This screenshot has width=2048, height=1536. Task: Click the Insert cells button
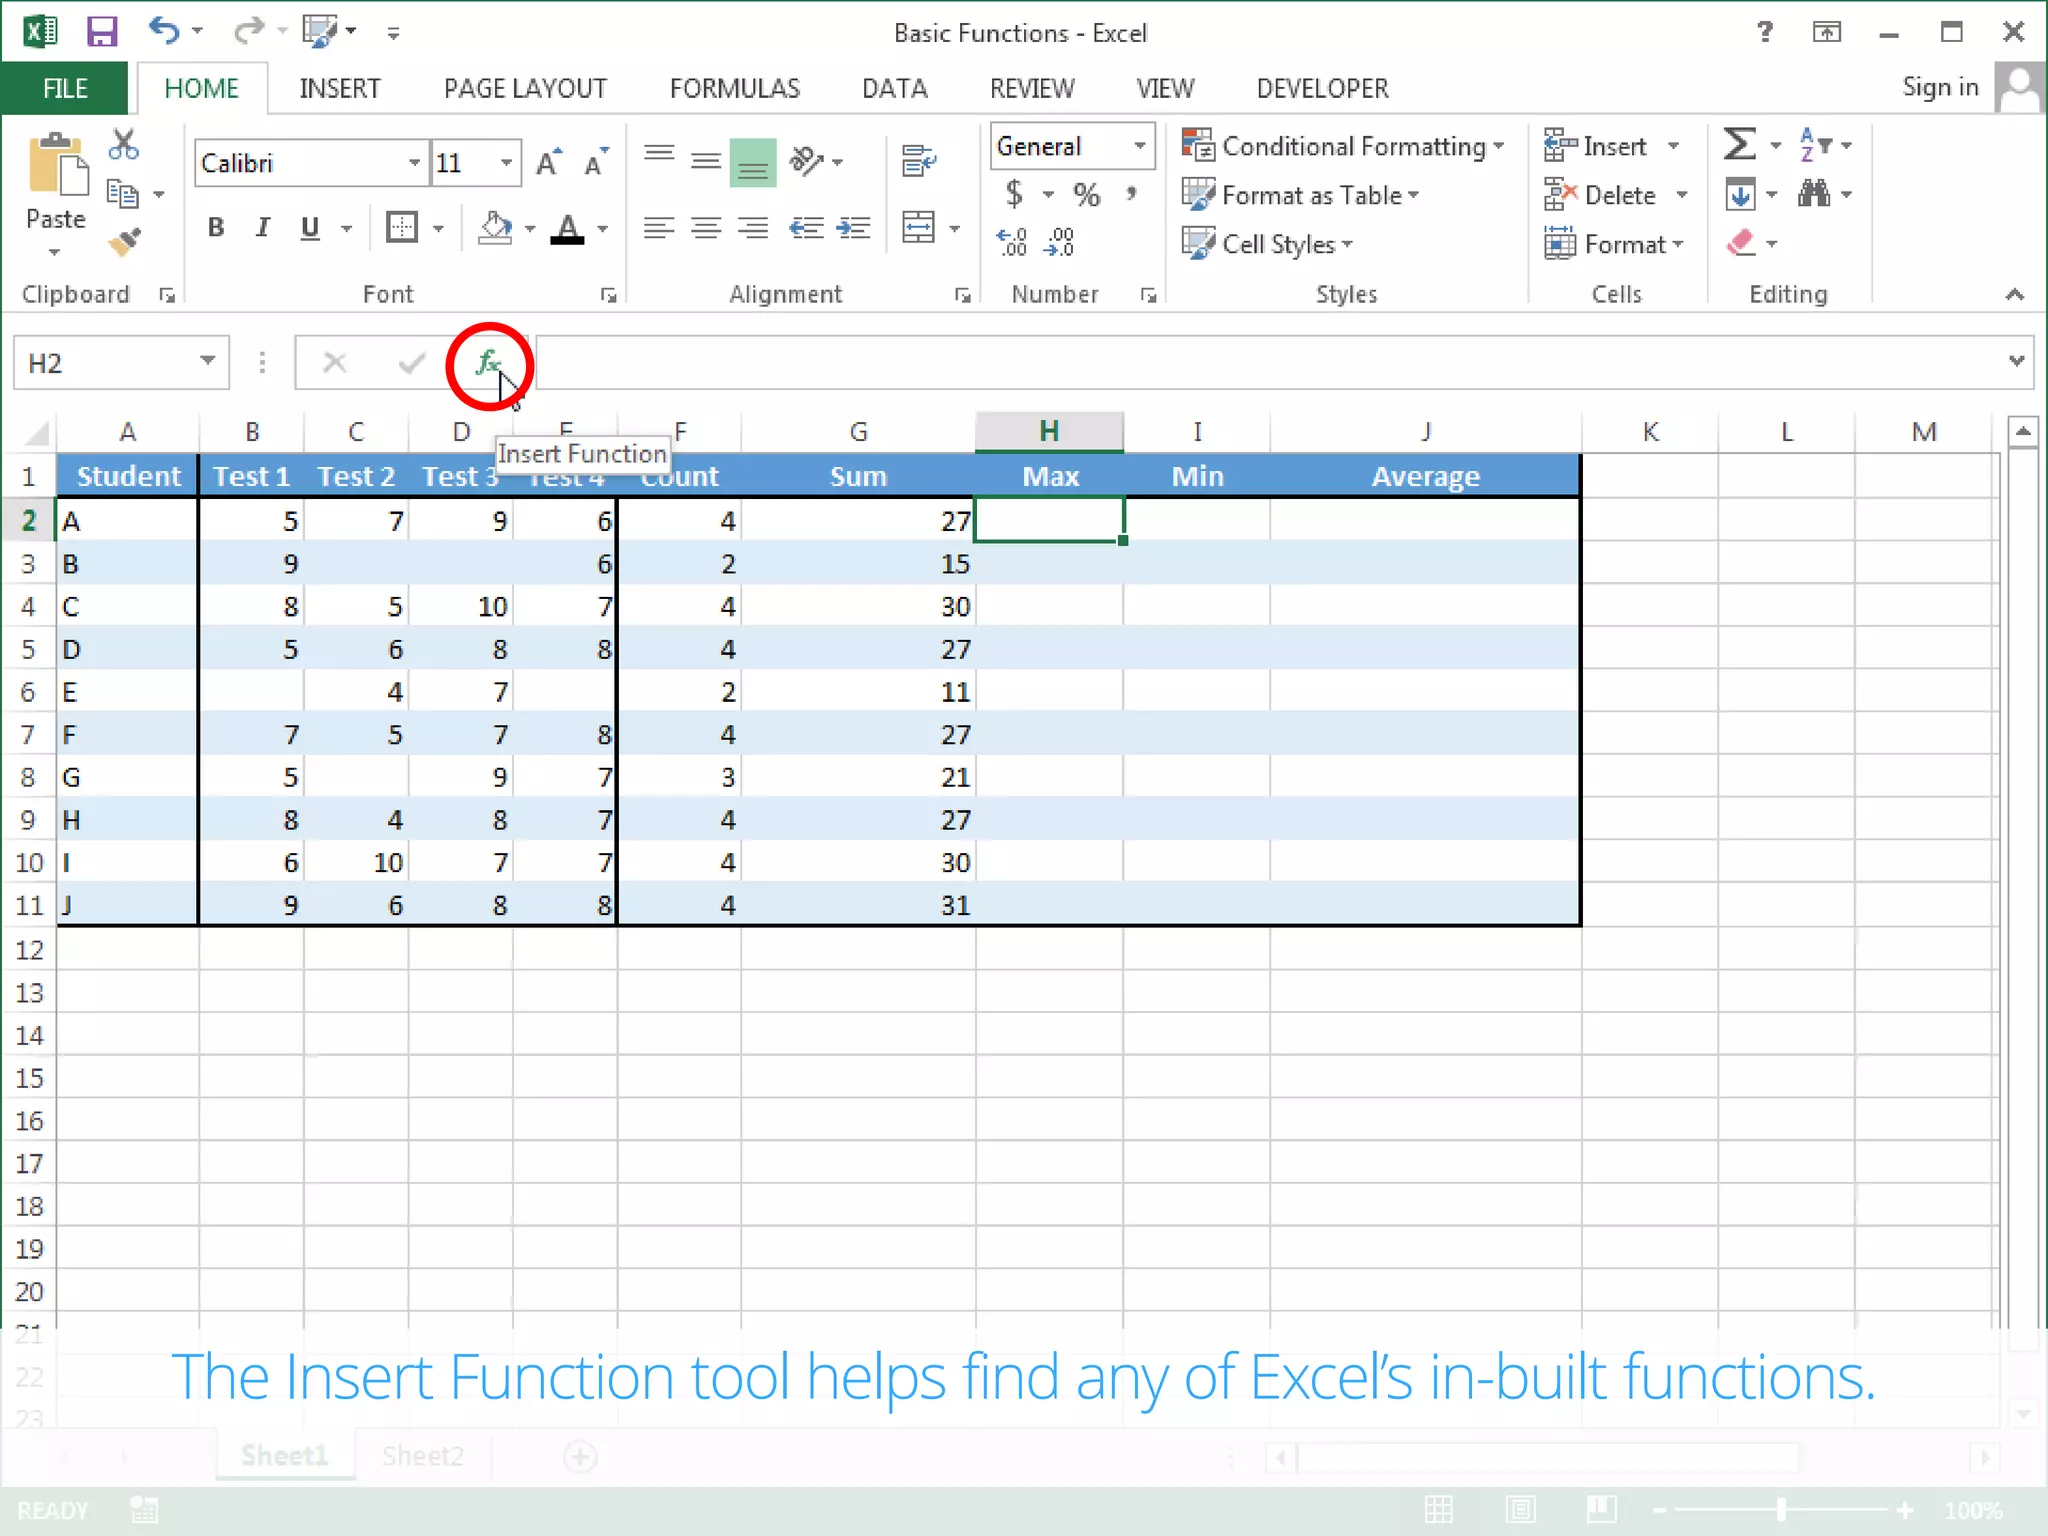click(1598, 146)
